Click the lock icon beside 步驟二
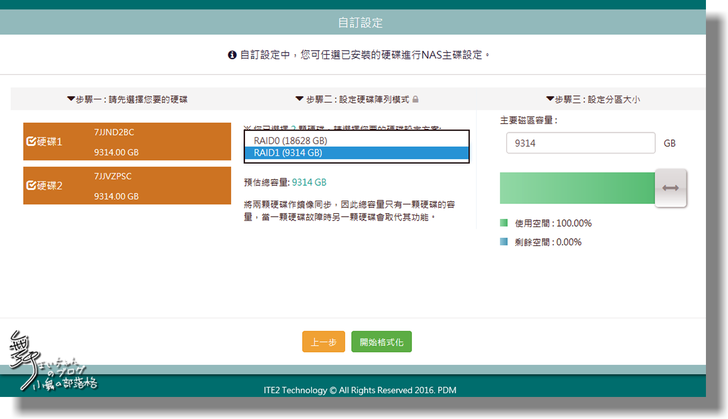The image size is (728, 419). pos(416,99)
